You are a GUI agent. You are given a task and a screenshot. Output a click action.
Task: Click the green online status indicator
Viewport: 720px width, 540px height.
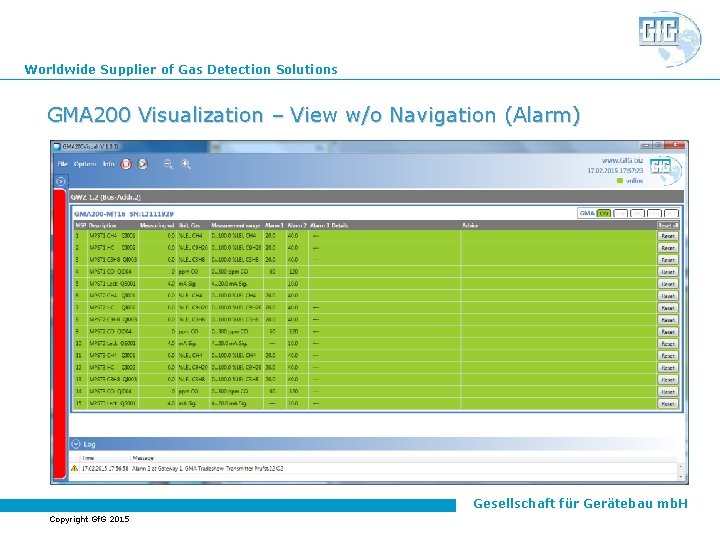tap(620, 181)
